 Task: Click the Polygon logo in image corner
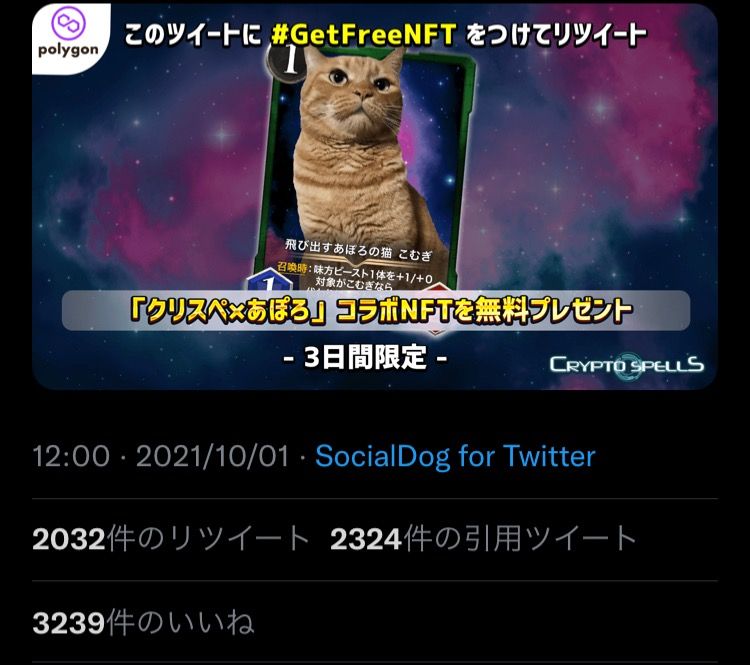70,33
